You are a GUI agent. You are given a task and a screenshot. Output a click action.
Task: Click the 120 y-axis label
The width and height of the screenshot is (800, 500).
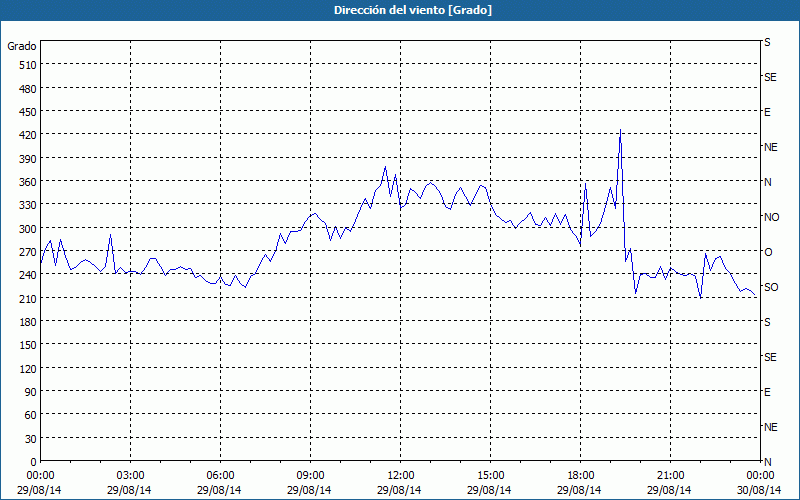point(28,368)
